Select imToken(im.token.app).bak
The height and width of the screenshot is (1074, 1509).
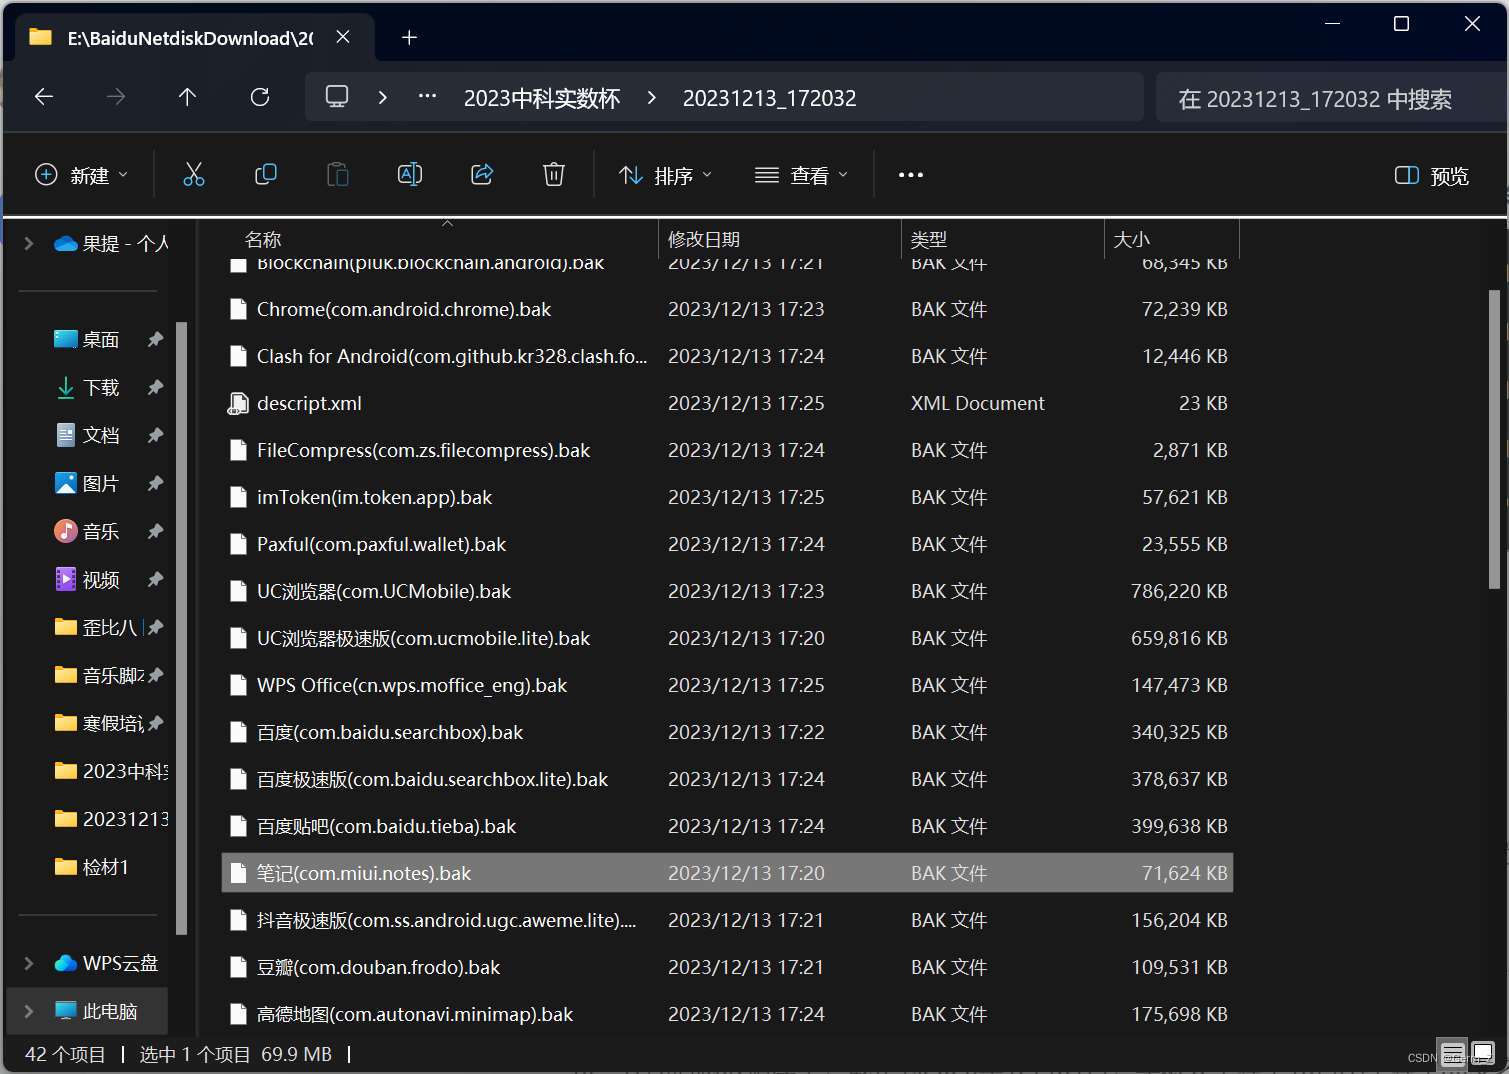coord(727,498)
